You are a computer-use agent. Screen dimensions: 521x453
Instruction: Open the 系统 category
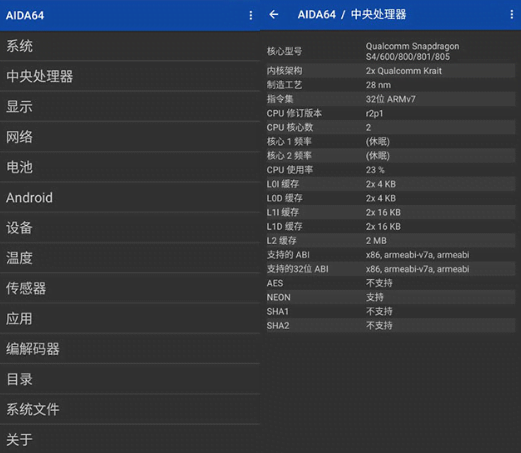point(130,46)
